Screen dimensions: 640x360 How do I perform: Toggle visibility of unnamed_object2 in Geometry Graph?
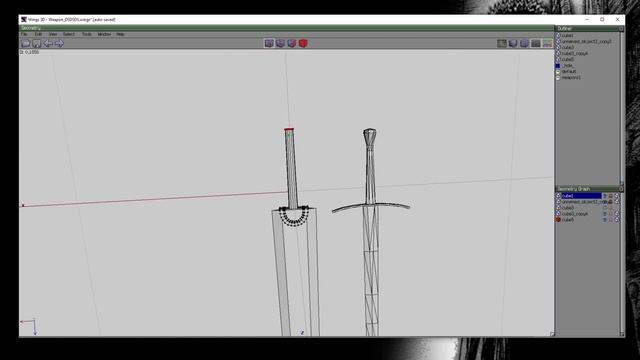(605, 202)
